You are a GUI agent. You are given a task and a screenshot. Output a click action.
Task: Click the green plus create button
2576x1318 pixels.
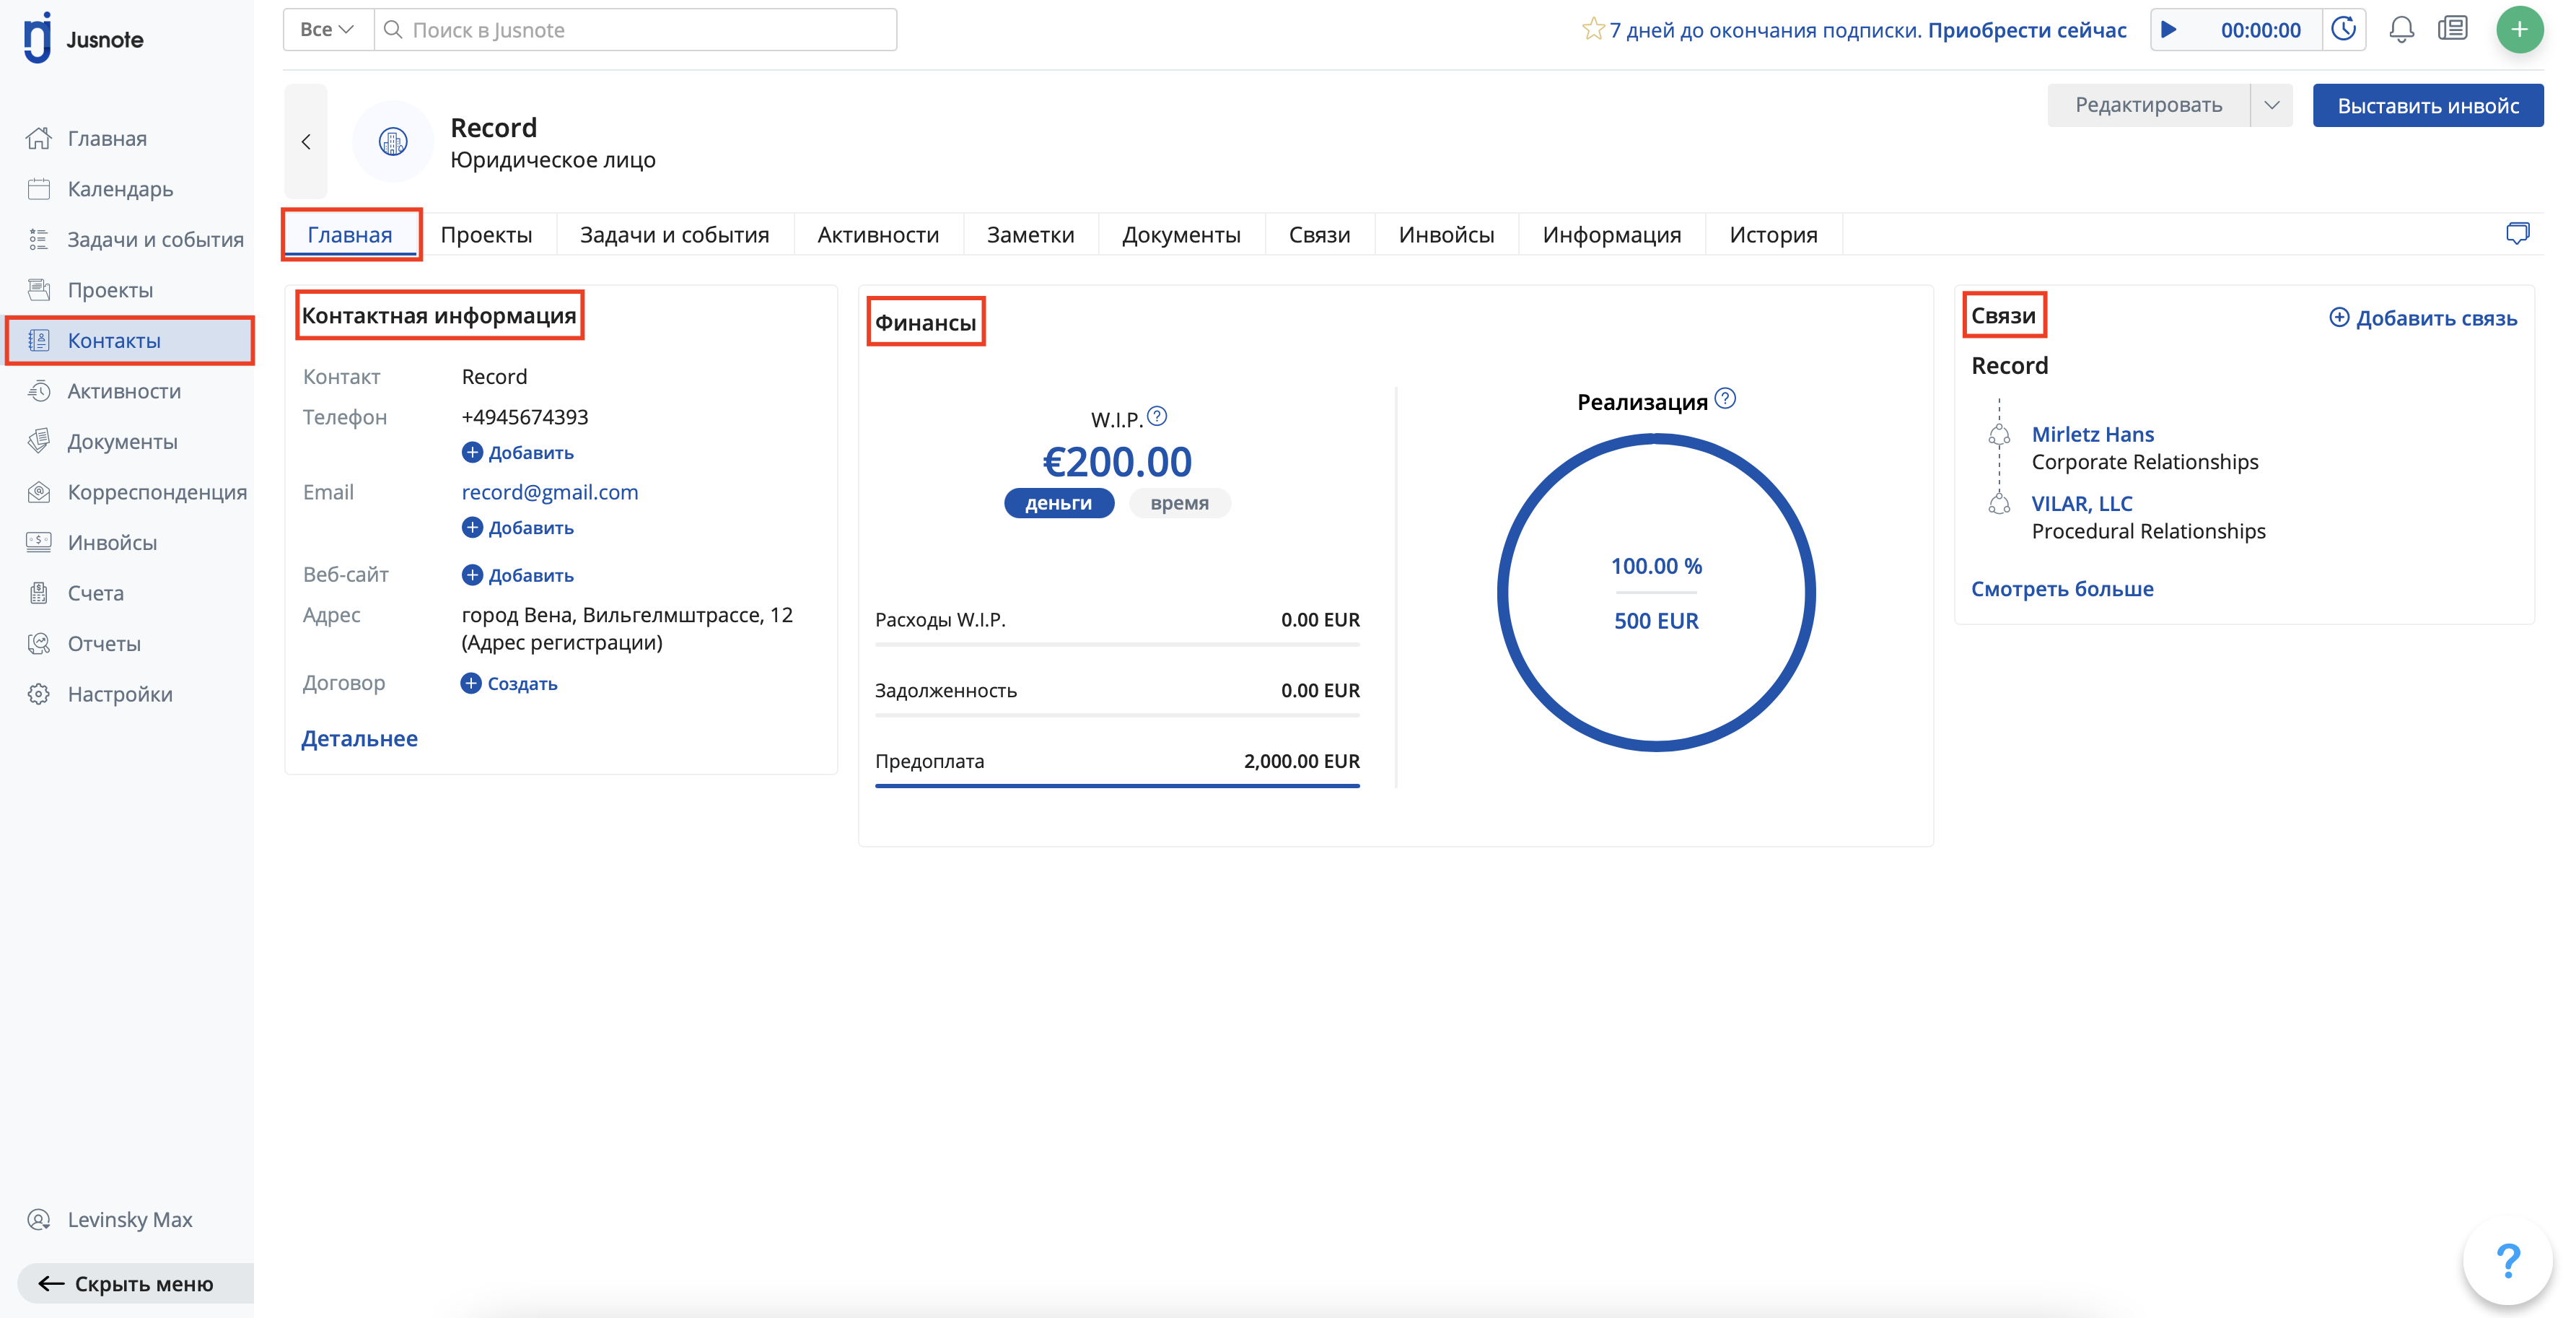point(2519,30)
